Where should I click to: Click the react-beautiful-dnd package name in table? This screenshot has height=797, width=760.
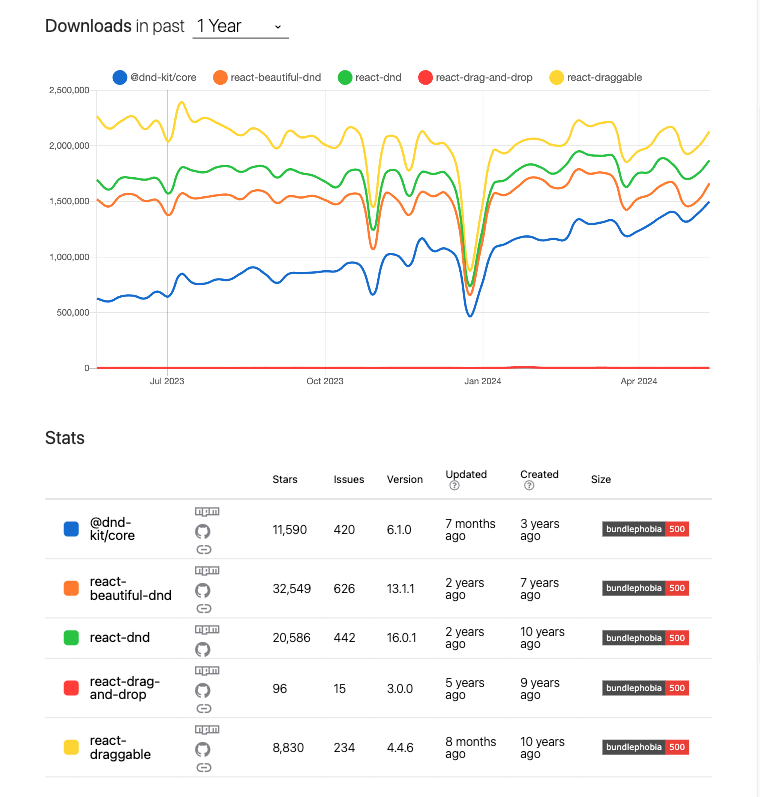131,588
